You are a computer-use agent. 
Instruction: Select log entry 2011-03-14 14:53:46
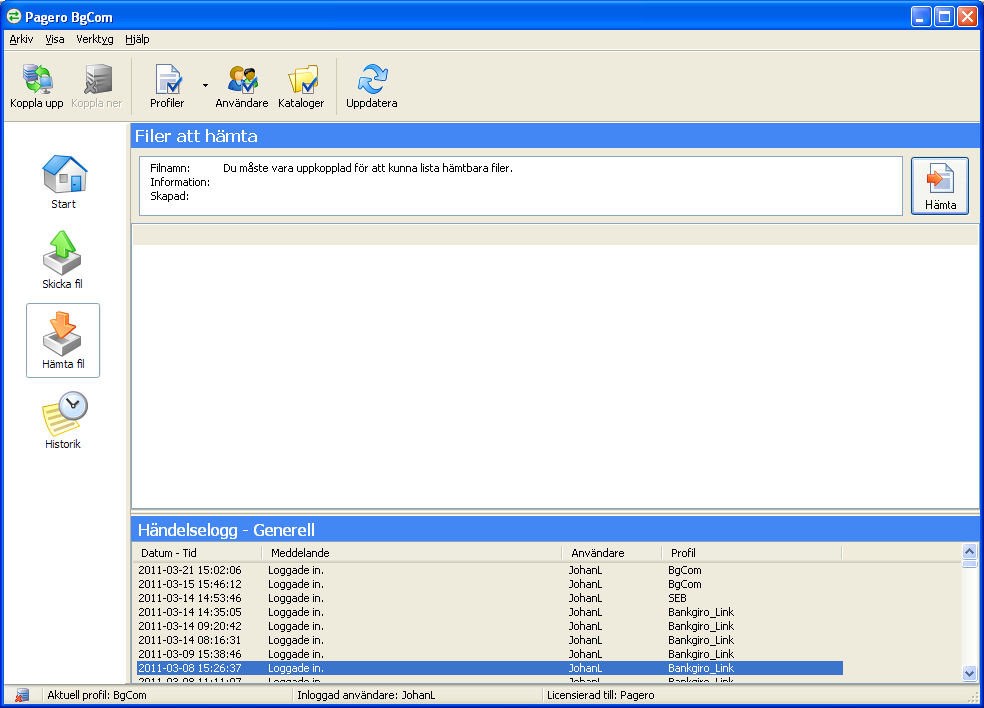[489, 598]
